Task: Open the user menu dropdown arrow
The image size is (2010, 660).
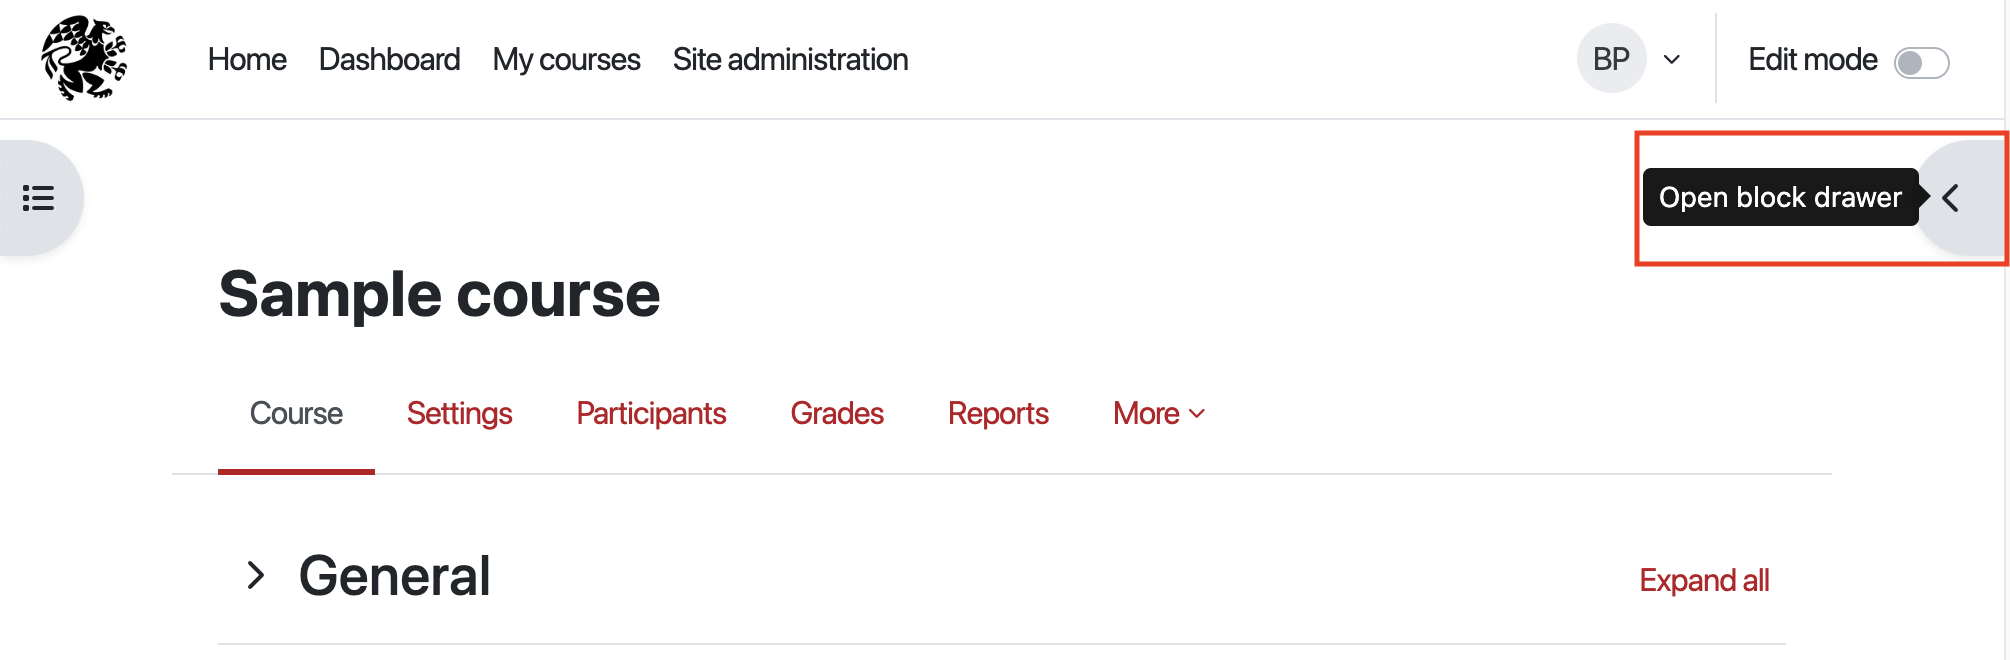Action: pos(1672,60)
